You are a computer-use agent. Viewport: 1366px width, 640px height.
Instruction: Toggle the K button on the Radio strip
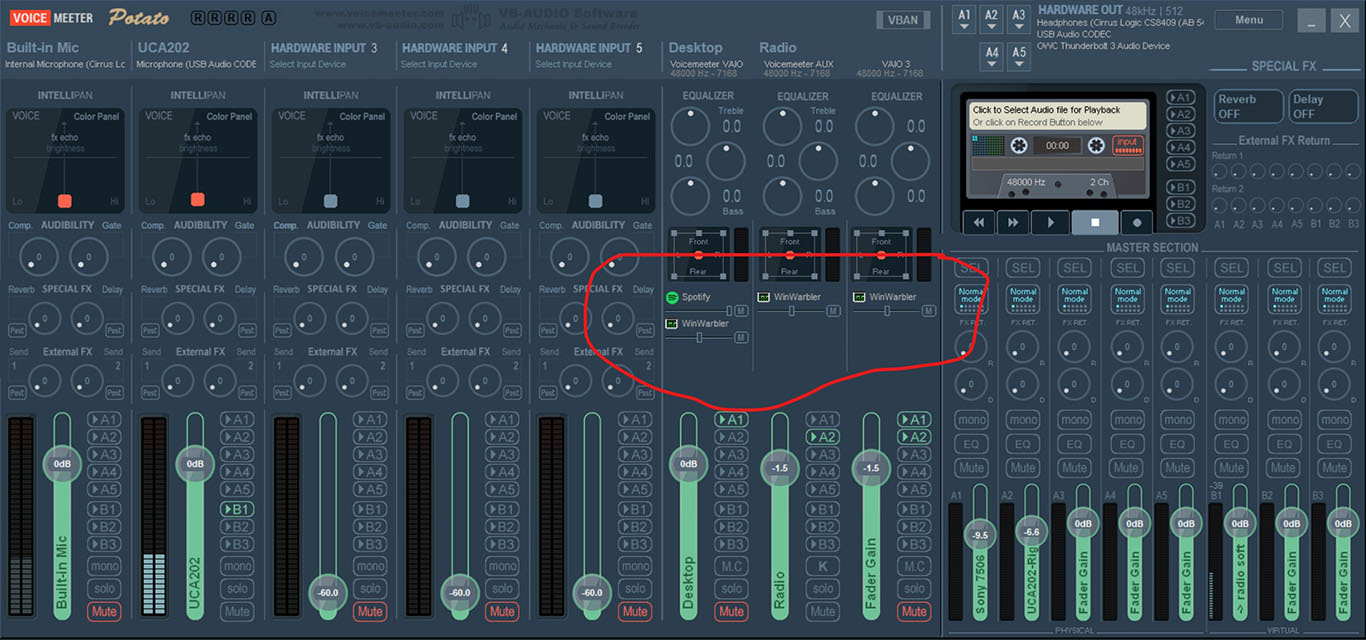(823, 566)
